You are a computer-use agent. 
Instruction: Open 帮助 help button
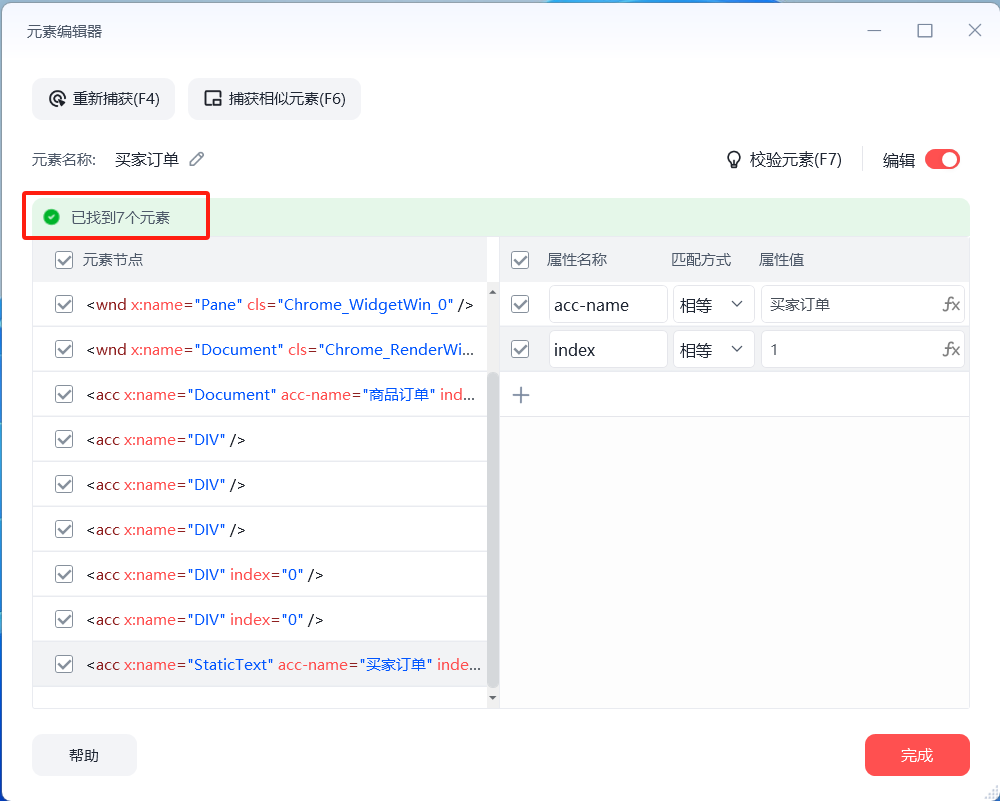tap(84, 755)
